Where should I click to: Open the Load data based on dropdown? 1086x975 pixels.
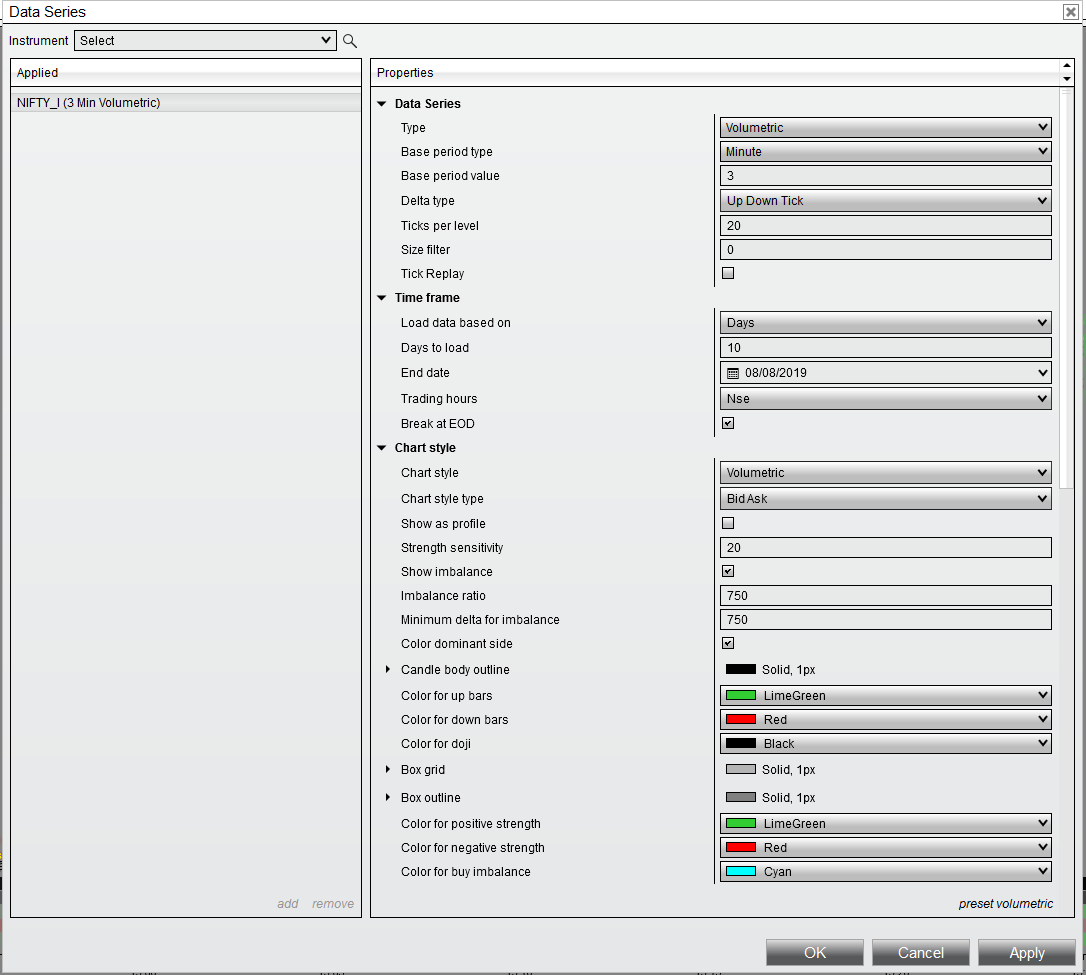coord(885,323)
